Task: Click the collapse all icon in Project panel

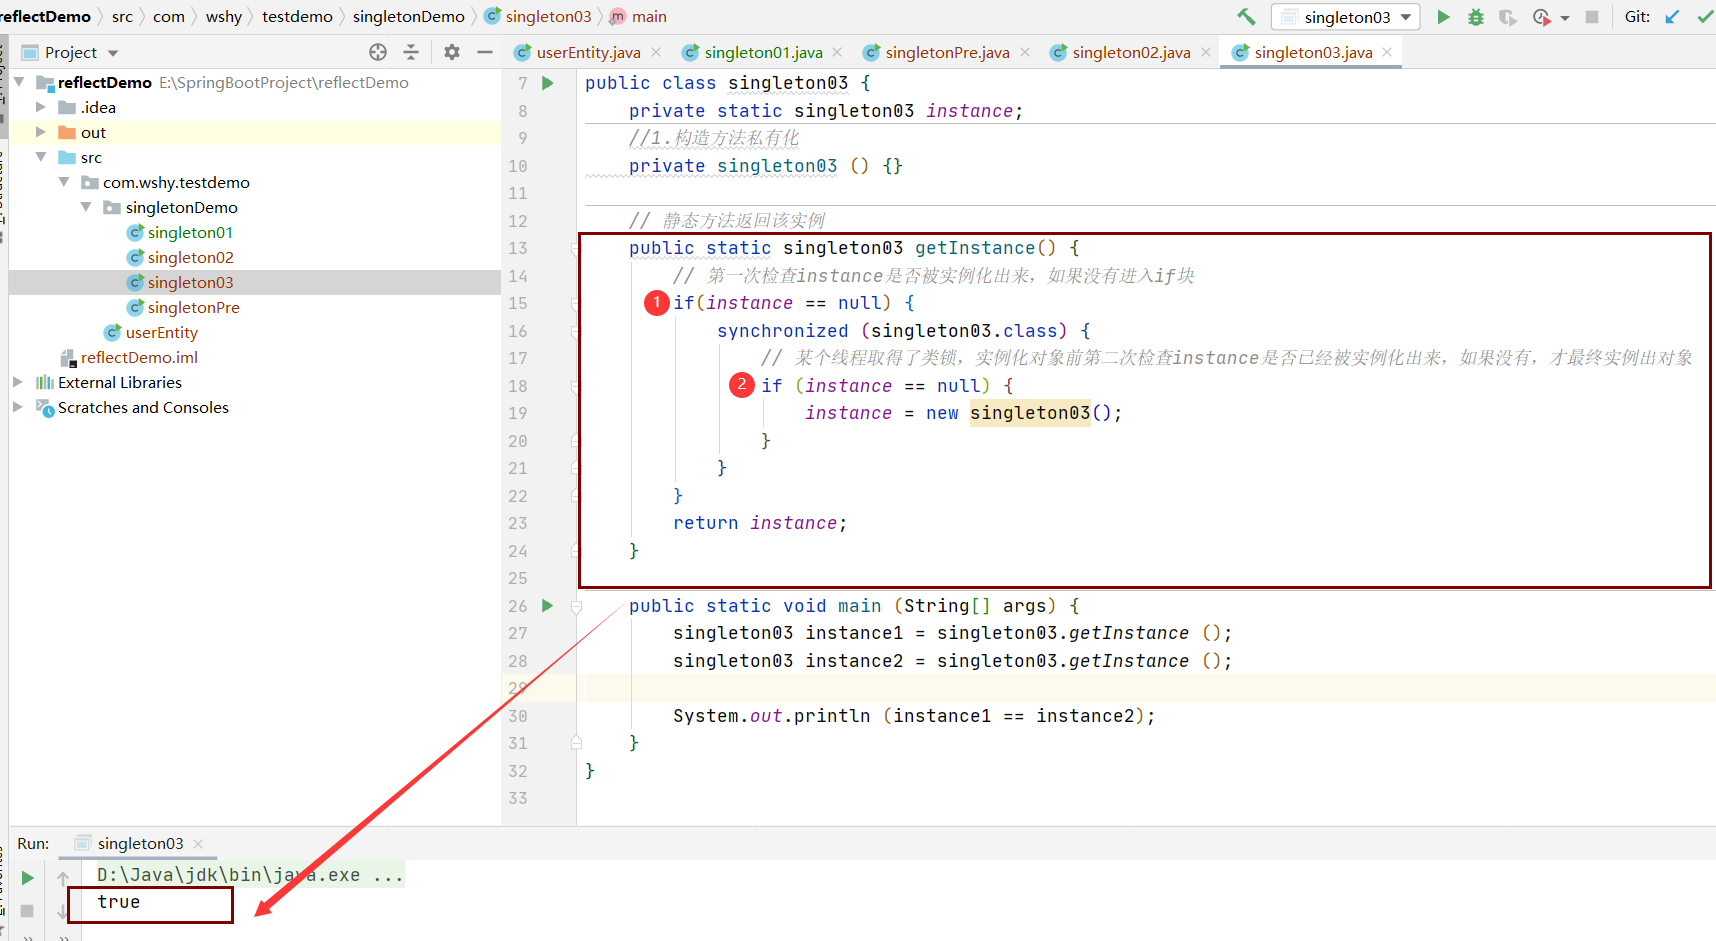Action: point(411,52)
